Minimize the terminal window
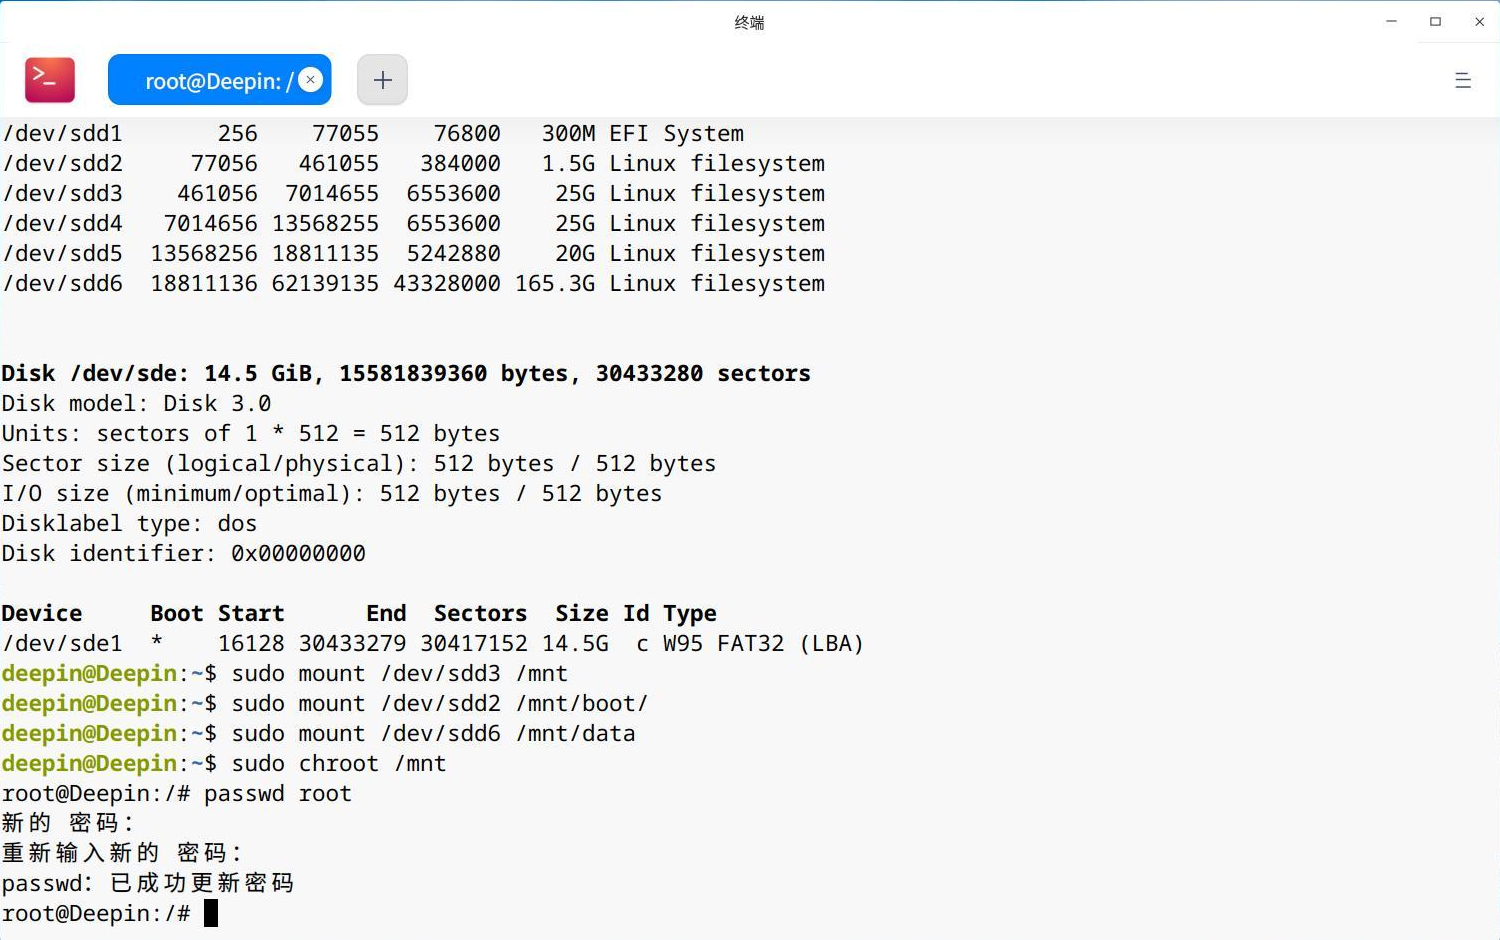The width and height of the screenshot is (1500, 940). click(x=1391, y=21)
